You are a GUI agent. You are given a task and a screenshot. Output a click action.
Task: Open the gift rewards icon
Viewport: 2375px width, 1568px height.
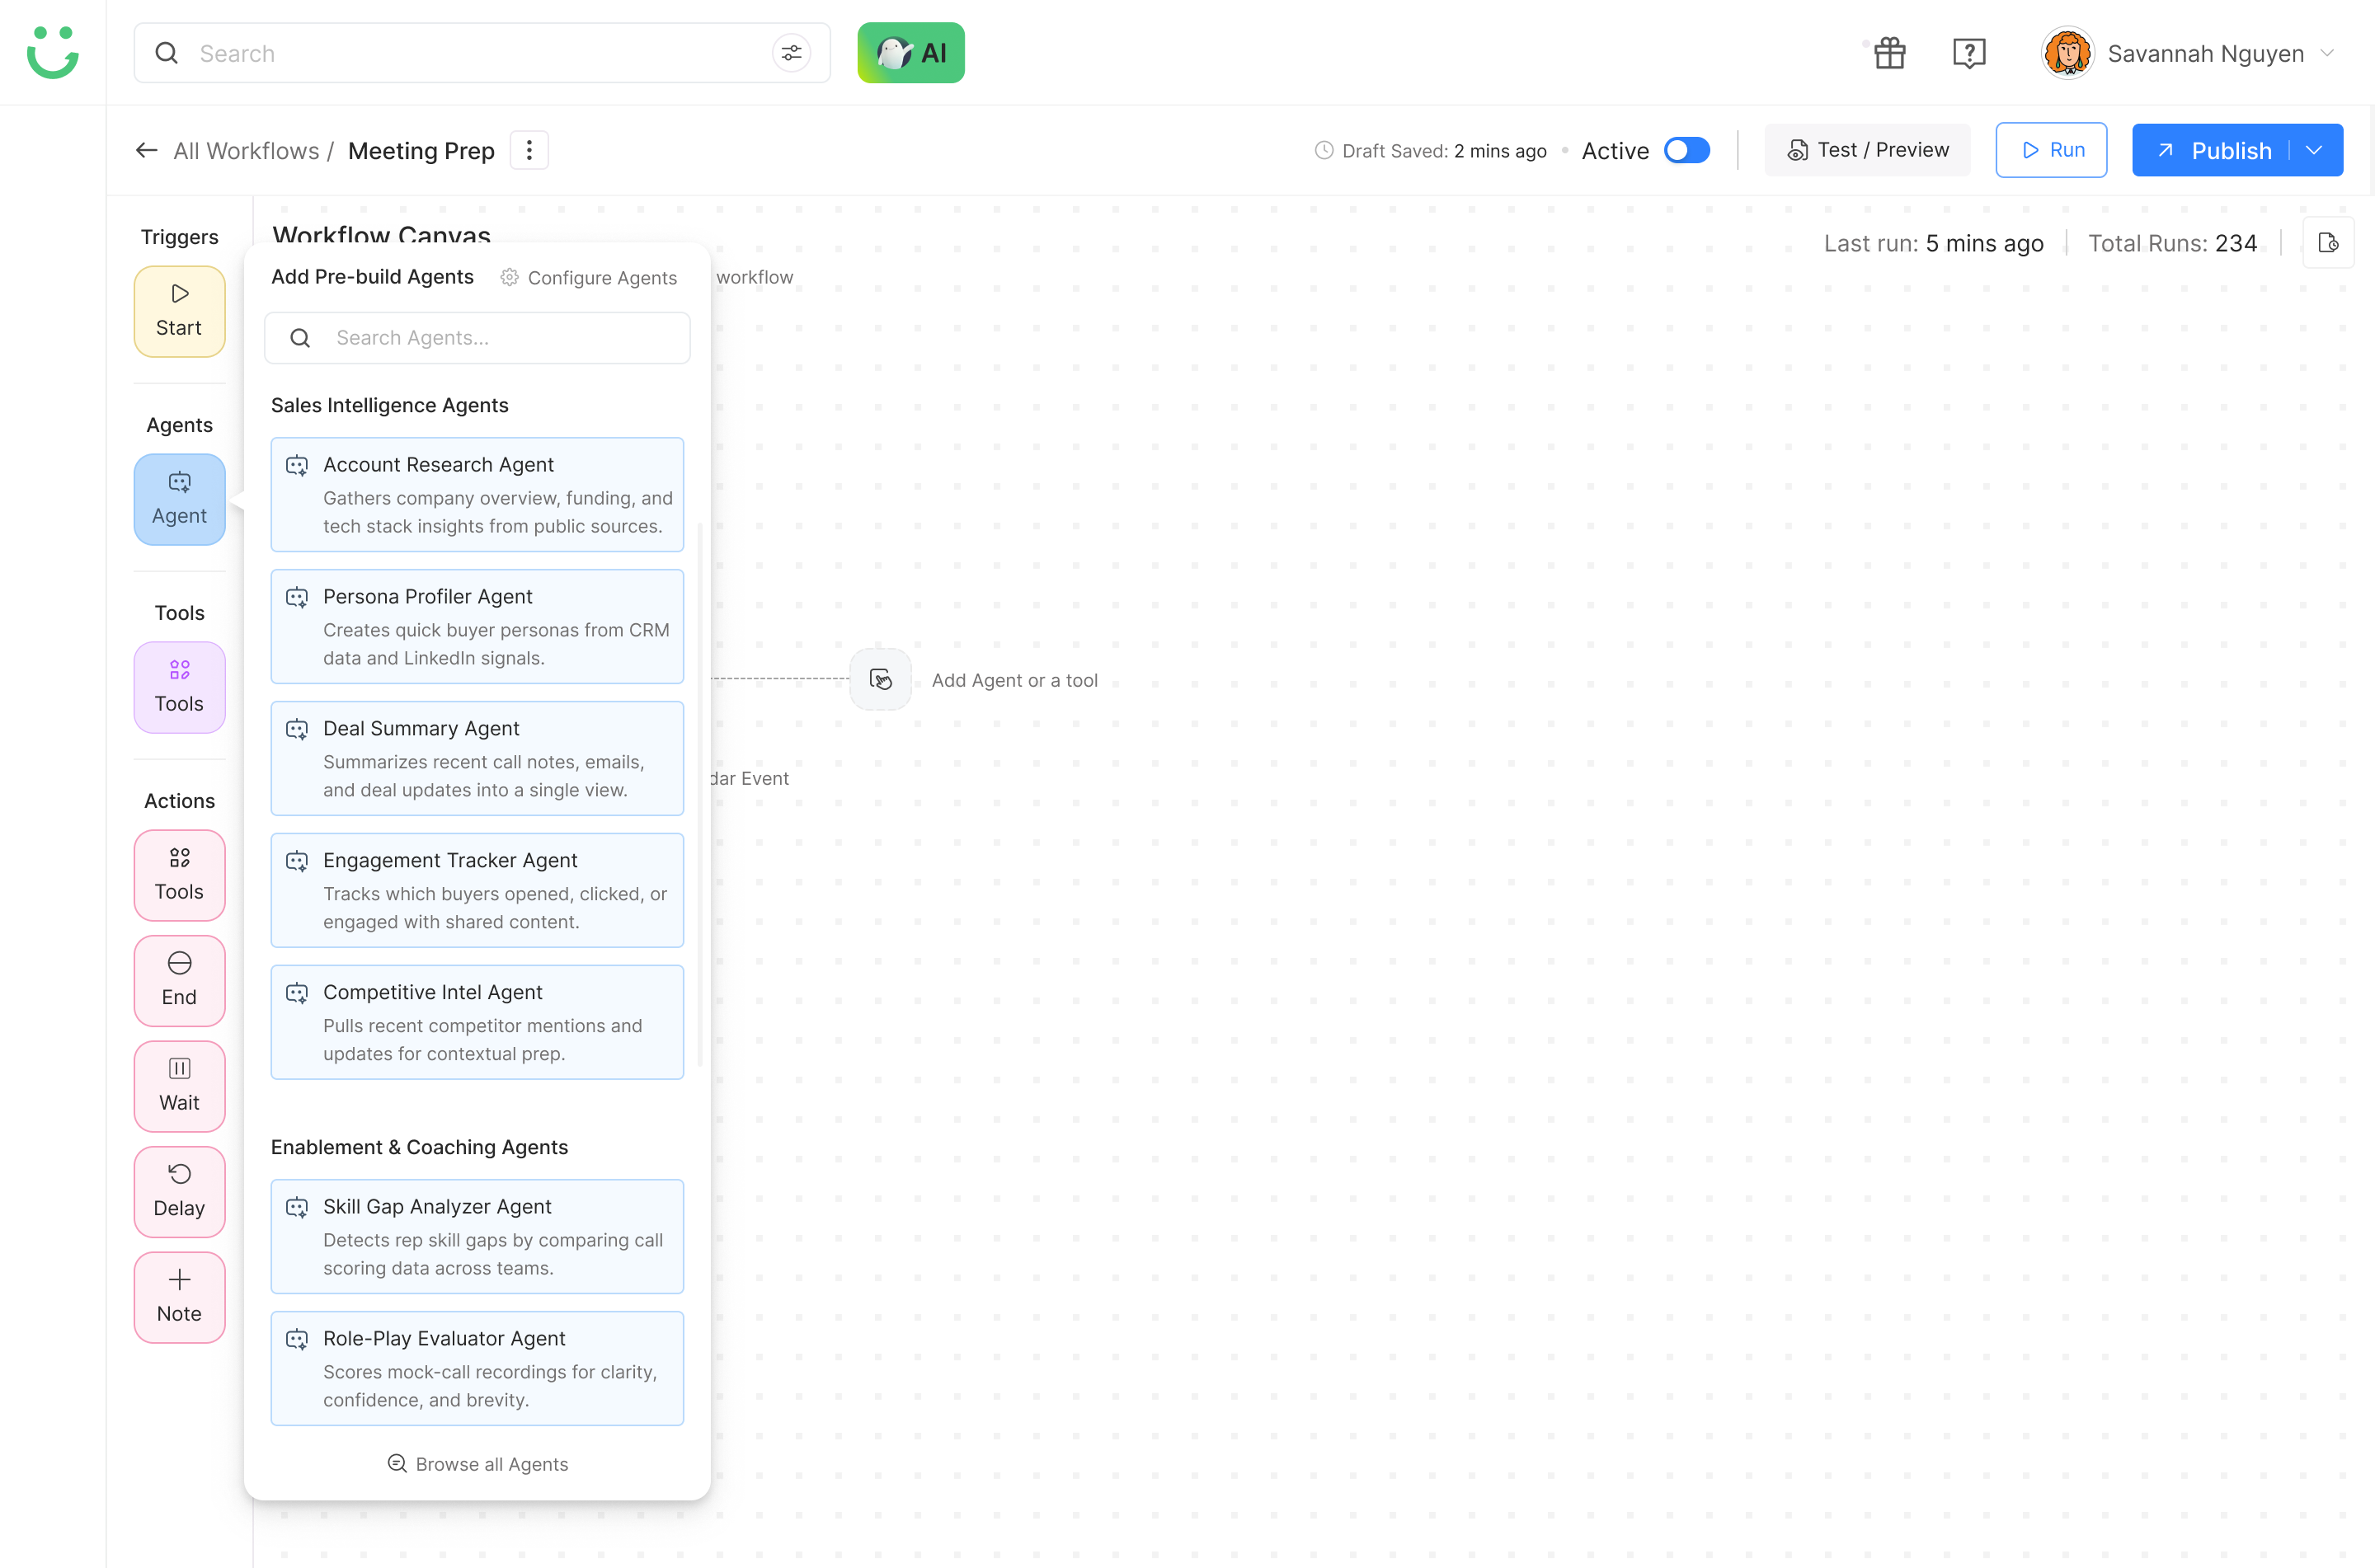coord(1889,53)
